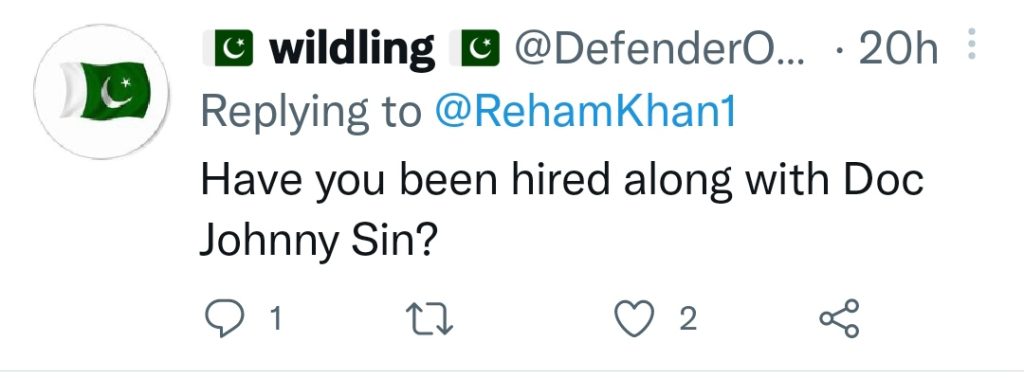Open the tweet's 20h timestamp
The width and height of the screenshot is (1024, 378).
click(899, 48)
